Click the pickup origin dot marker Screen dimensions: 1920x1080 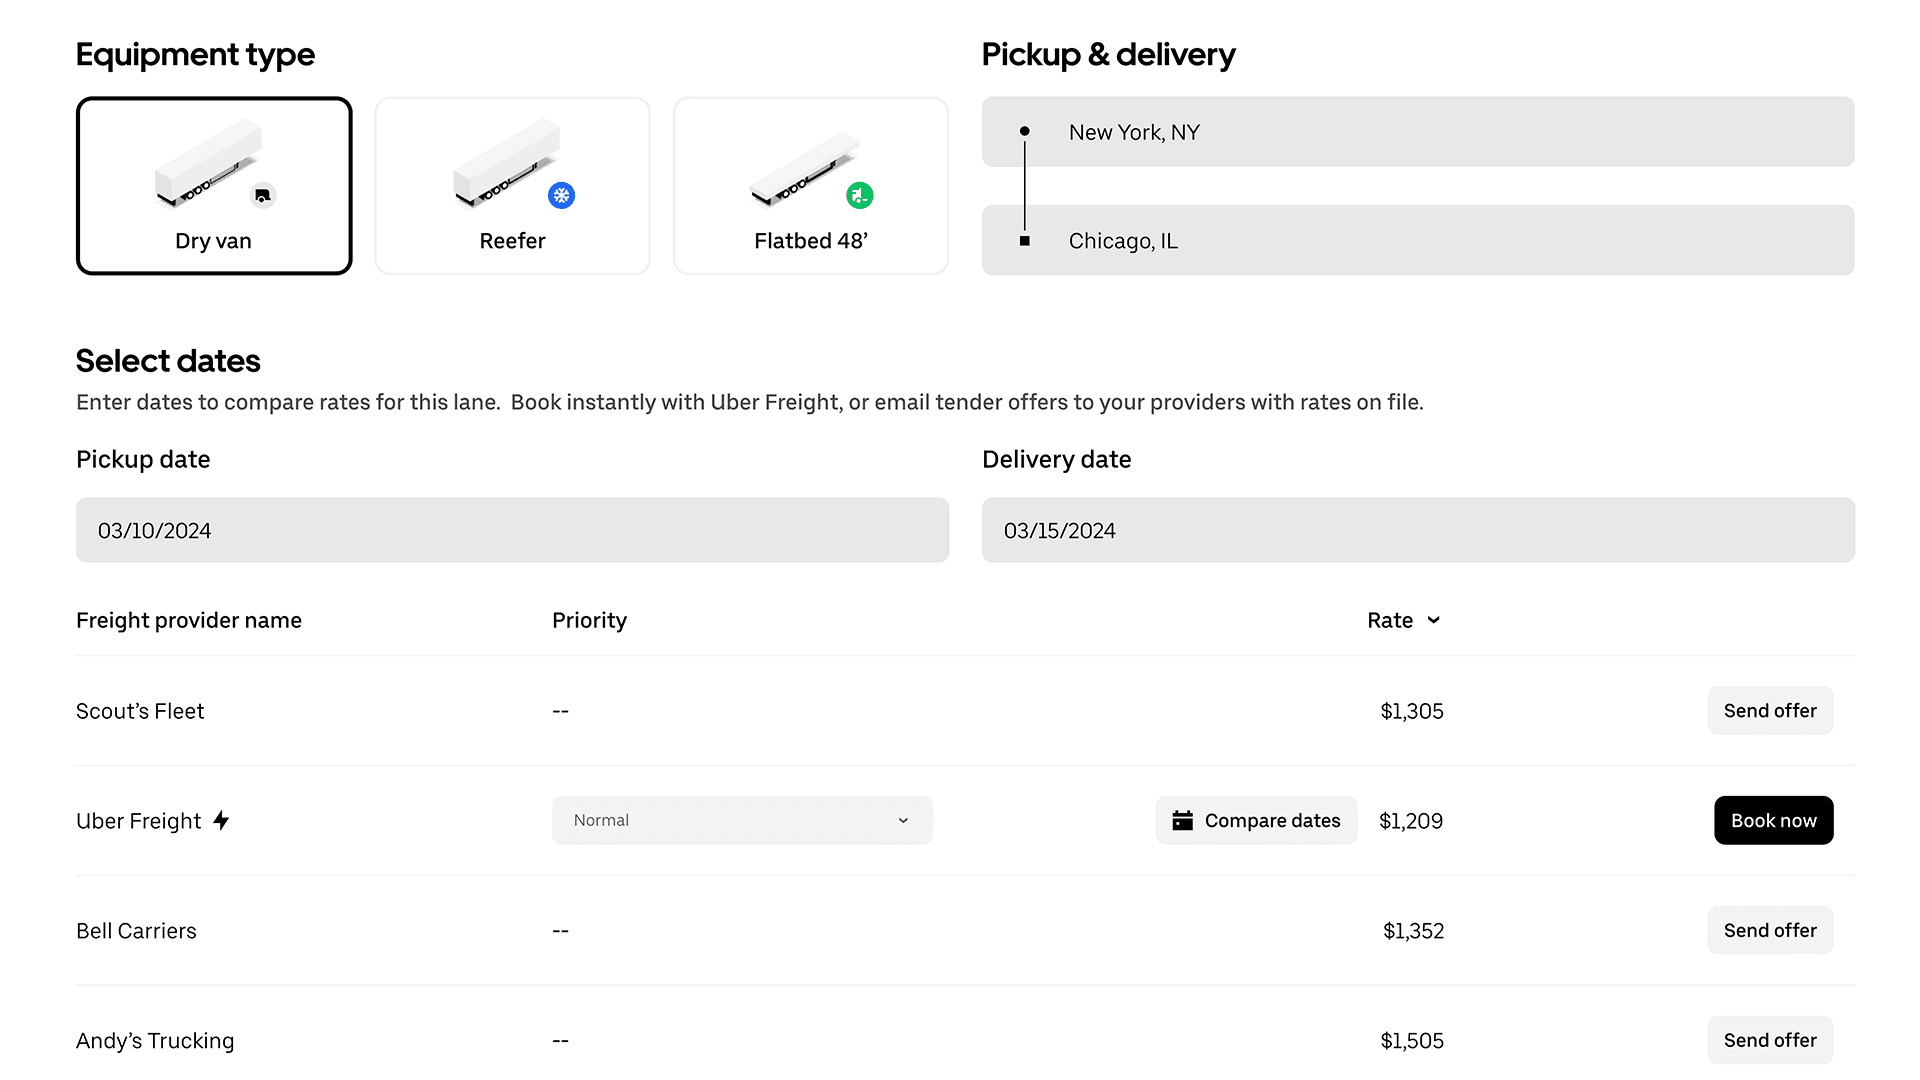tap(1024, 131)
